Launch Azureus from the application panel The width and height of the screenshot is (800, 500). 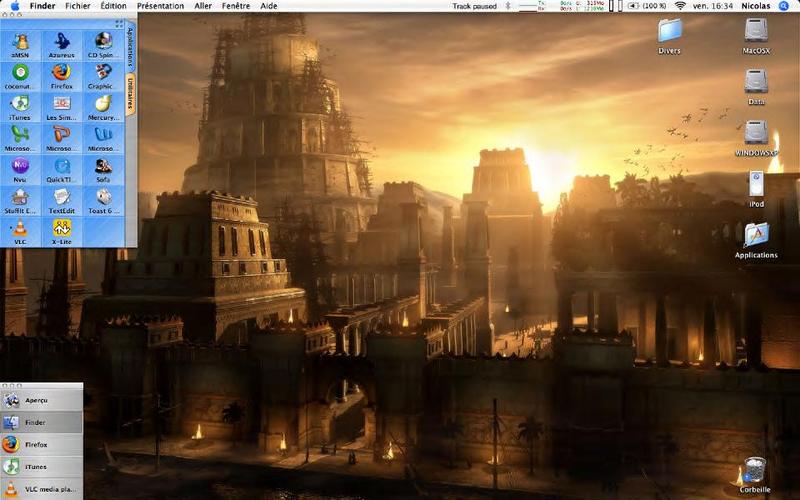(x=62, y=45)
